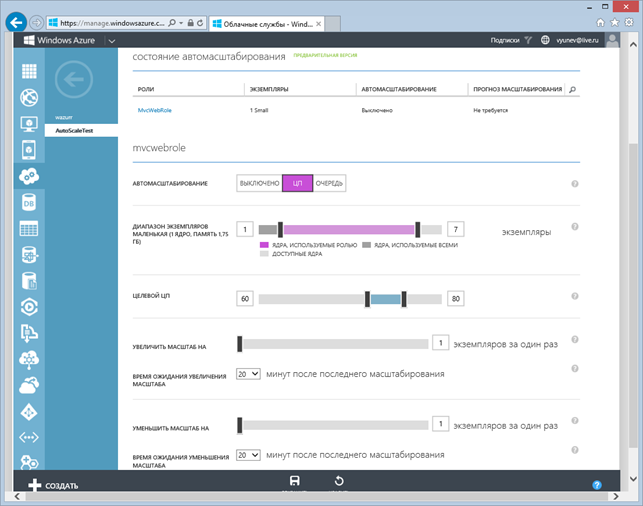The width and height of the screenshot is (643, 506).
Task: Click the globe language icon in top bar
Action: click(545, 40)
